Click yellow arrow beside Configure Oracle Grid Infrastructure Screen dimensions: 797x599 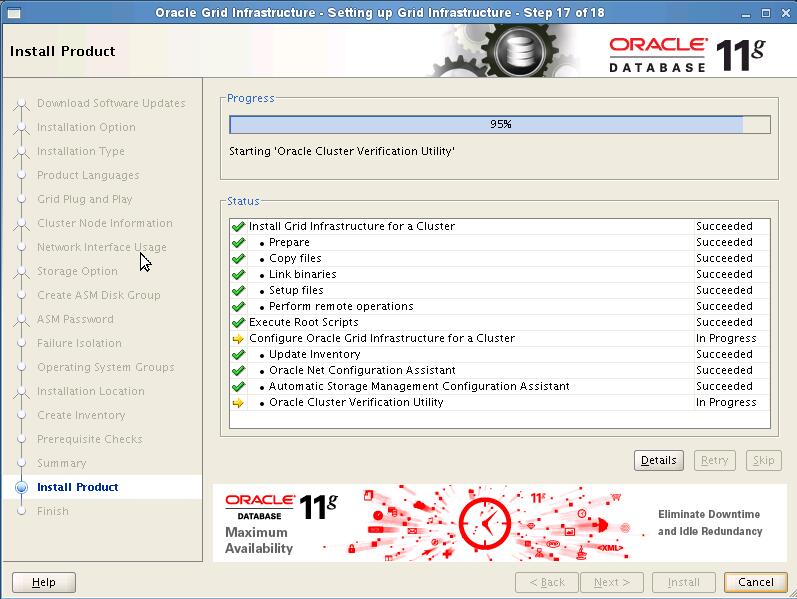(238, 339)
